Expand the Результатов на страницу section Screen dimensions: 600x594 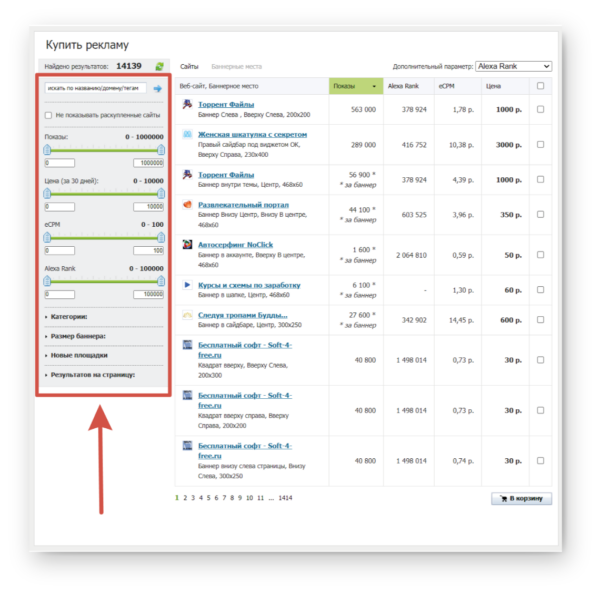click(90, 375)
